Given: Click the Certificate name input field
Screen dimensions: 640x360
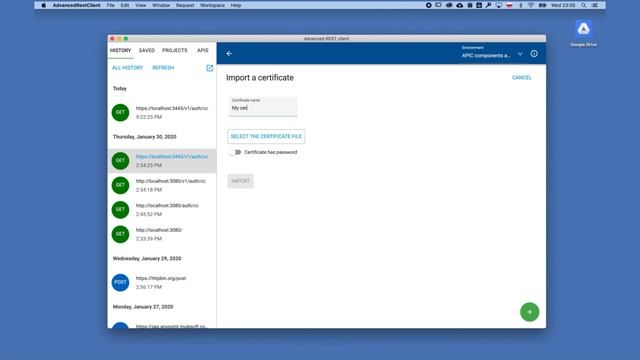Looking at the screenshot, I should (262, 107).
